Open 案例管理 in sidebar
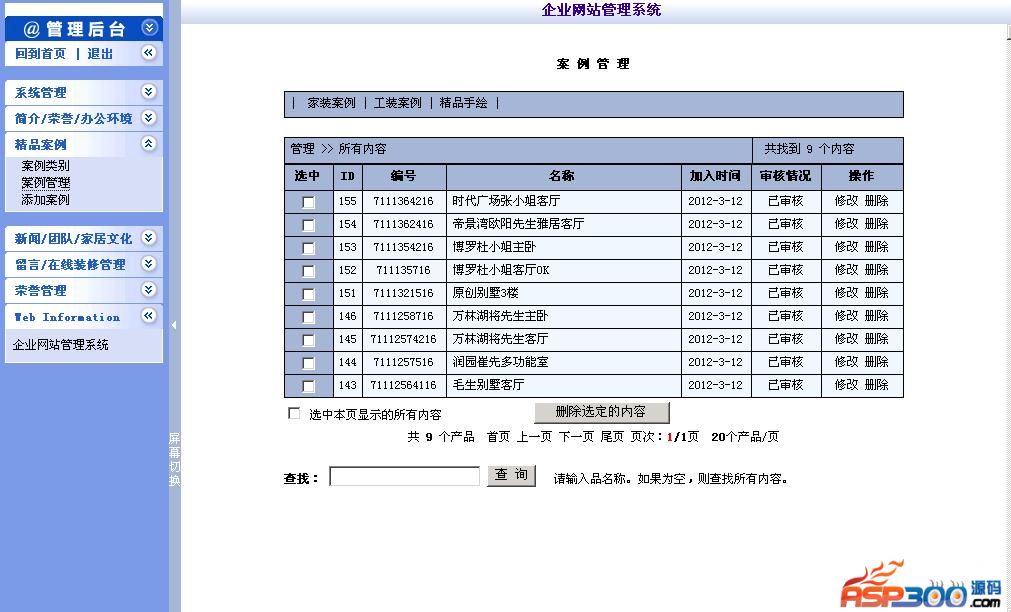 coord(45,183)
